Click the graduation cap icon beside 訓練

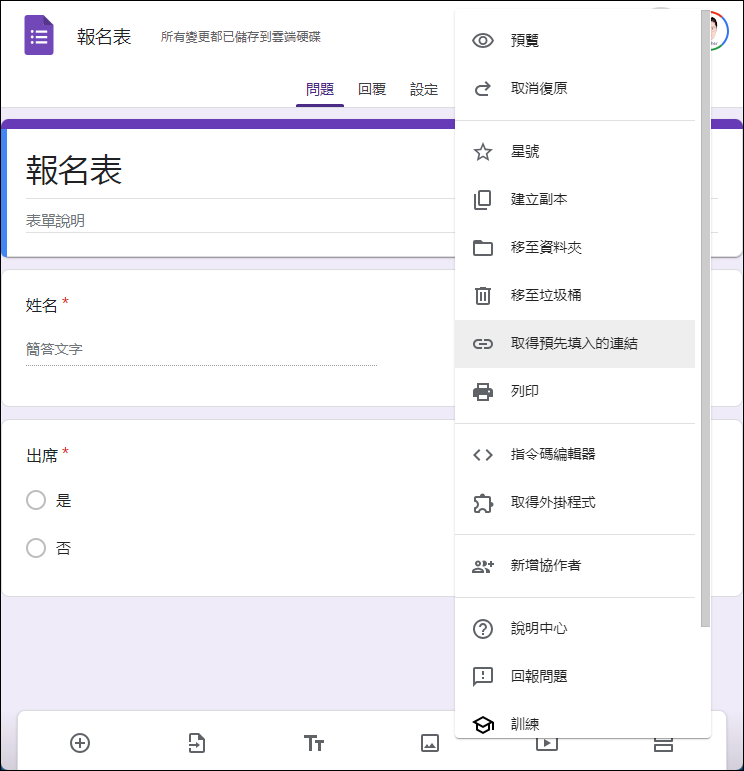tap(482, 724)
